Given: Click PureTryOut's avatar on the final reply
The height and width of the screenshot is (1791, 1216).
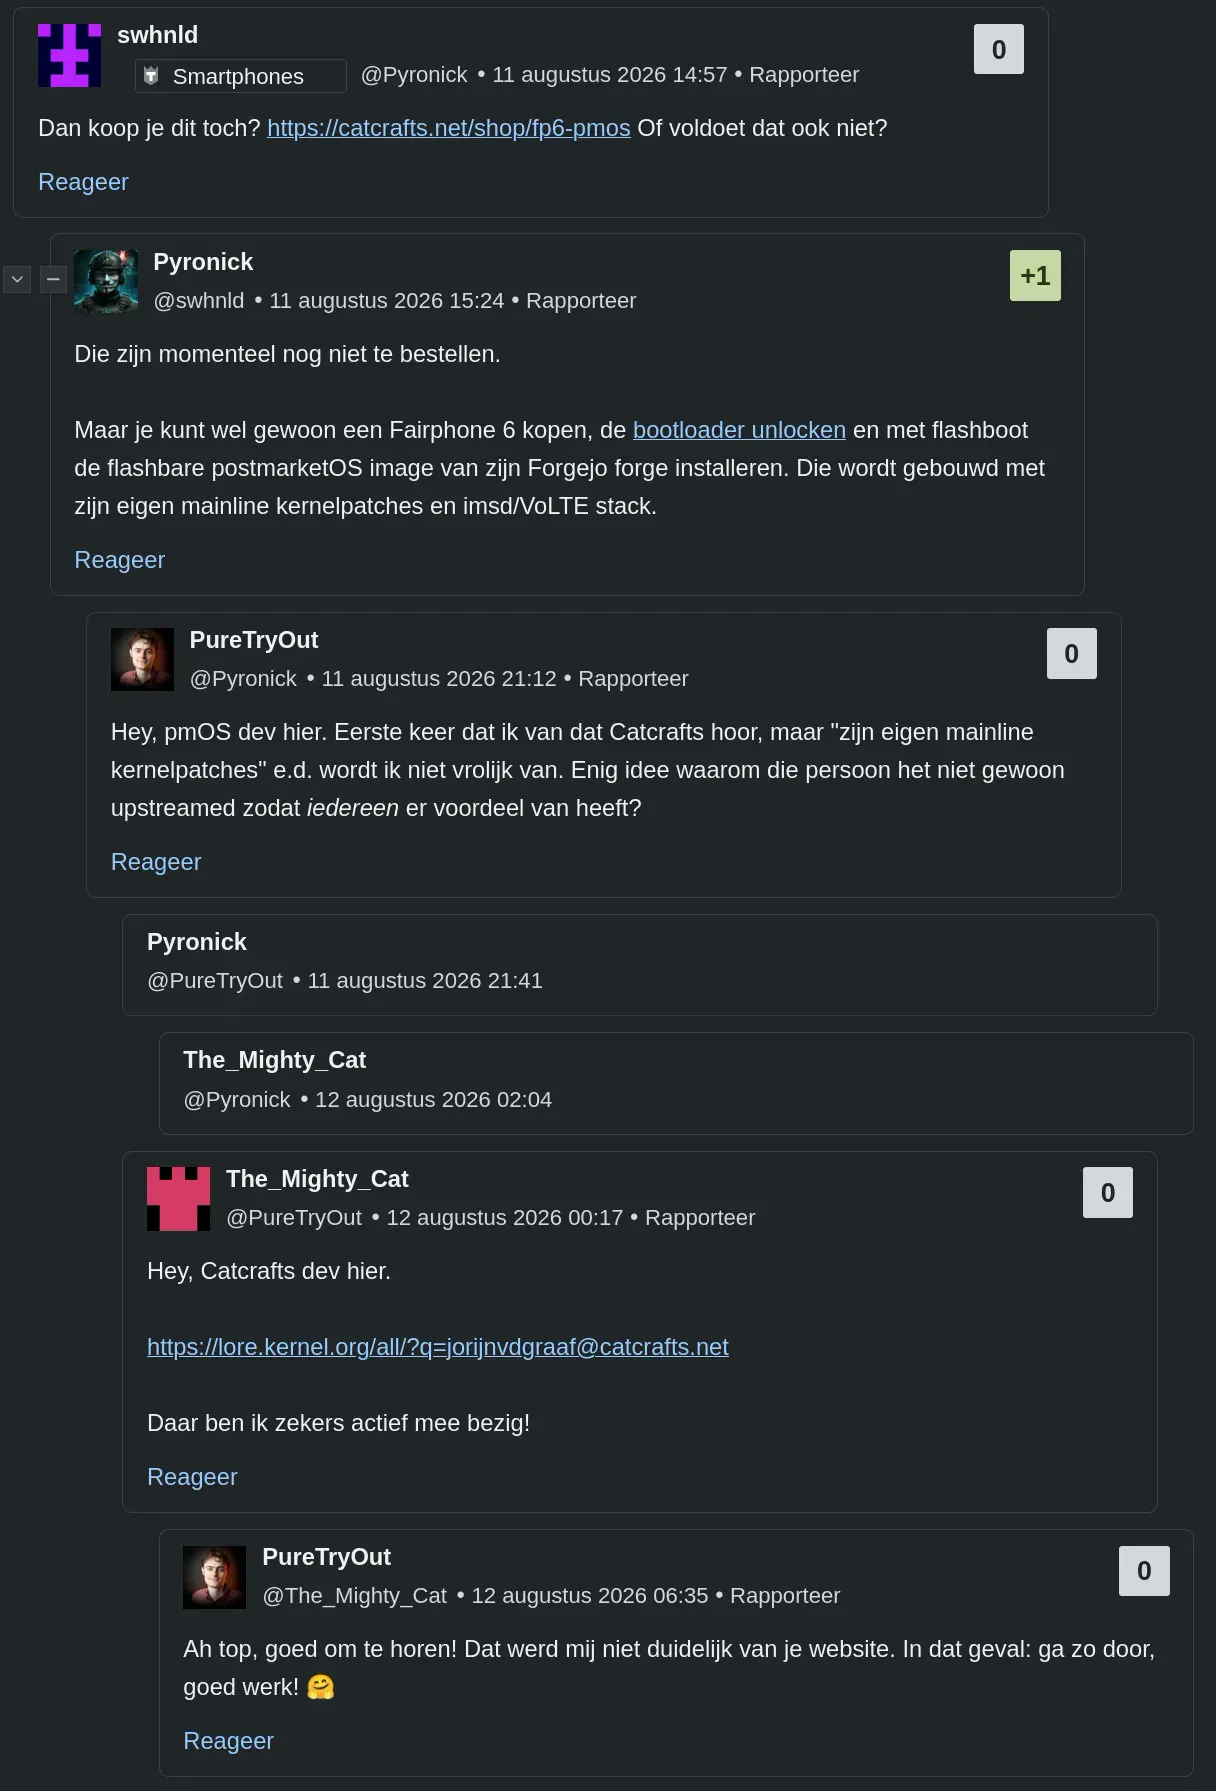Looking at the screenshot, I should coord(214,1577).
